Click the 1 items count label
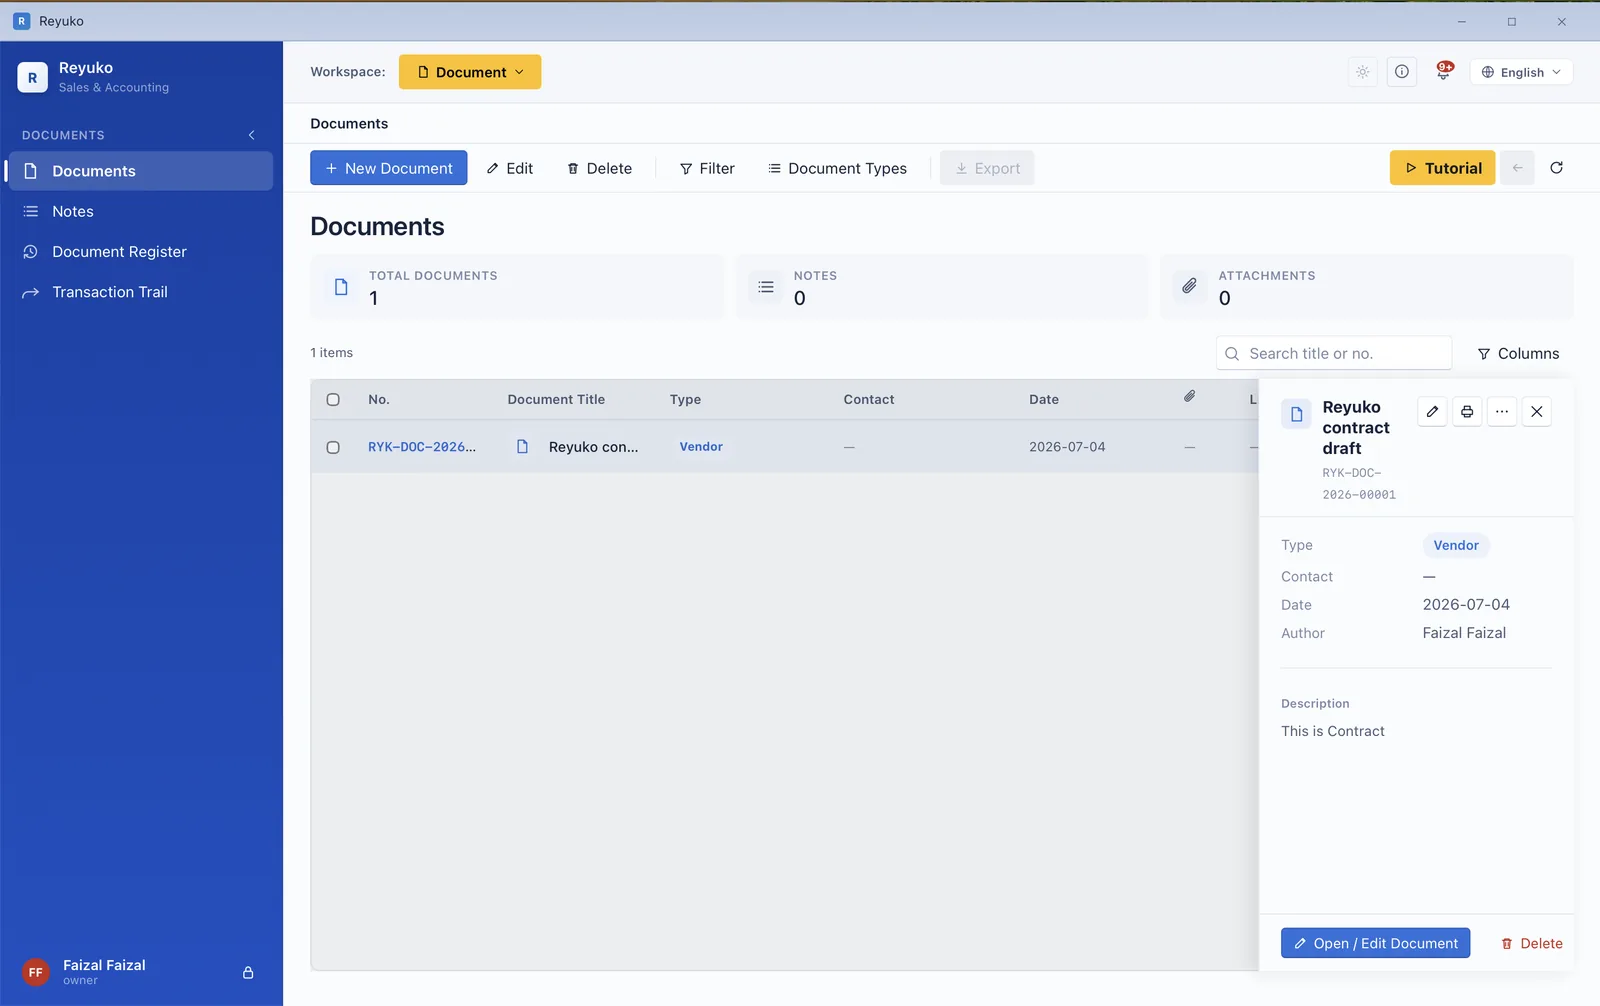Screen dimensions: 1600x1006 tap(332, 353)
